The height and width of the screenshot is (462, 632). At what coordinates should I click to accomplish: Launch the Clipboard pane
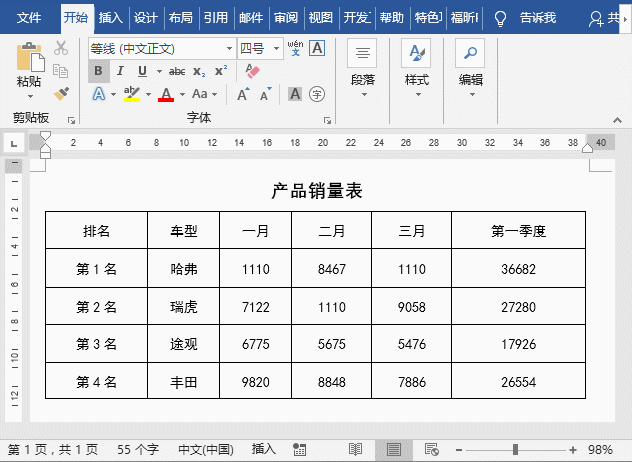71,120
